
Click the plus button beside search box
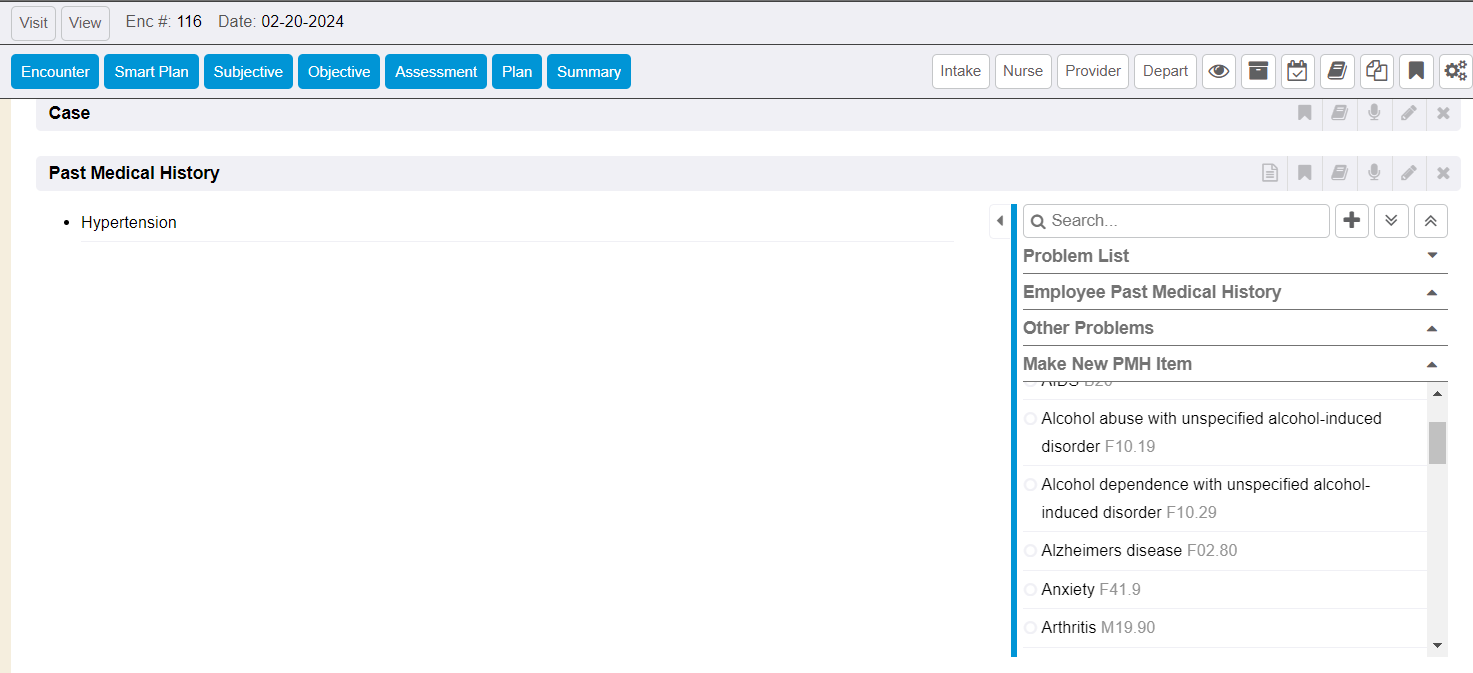[x=1352, y=221]
